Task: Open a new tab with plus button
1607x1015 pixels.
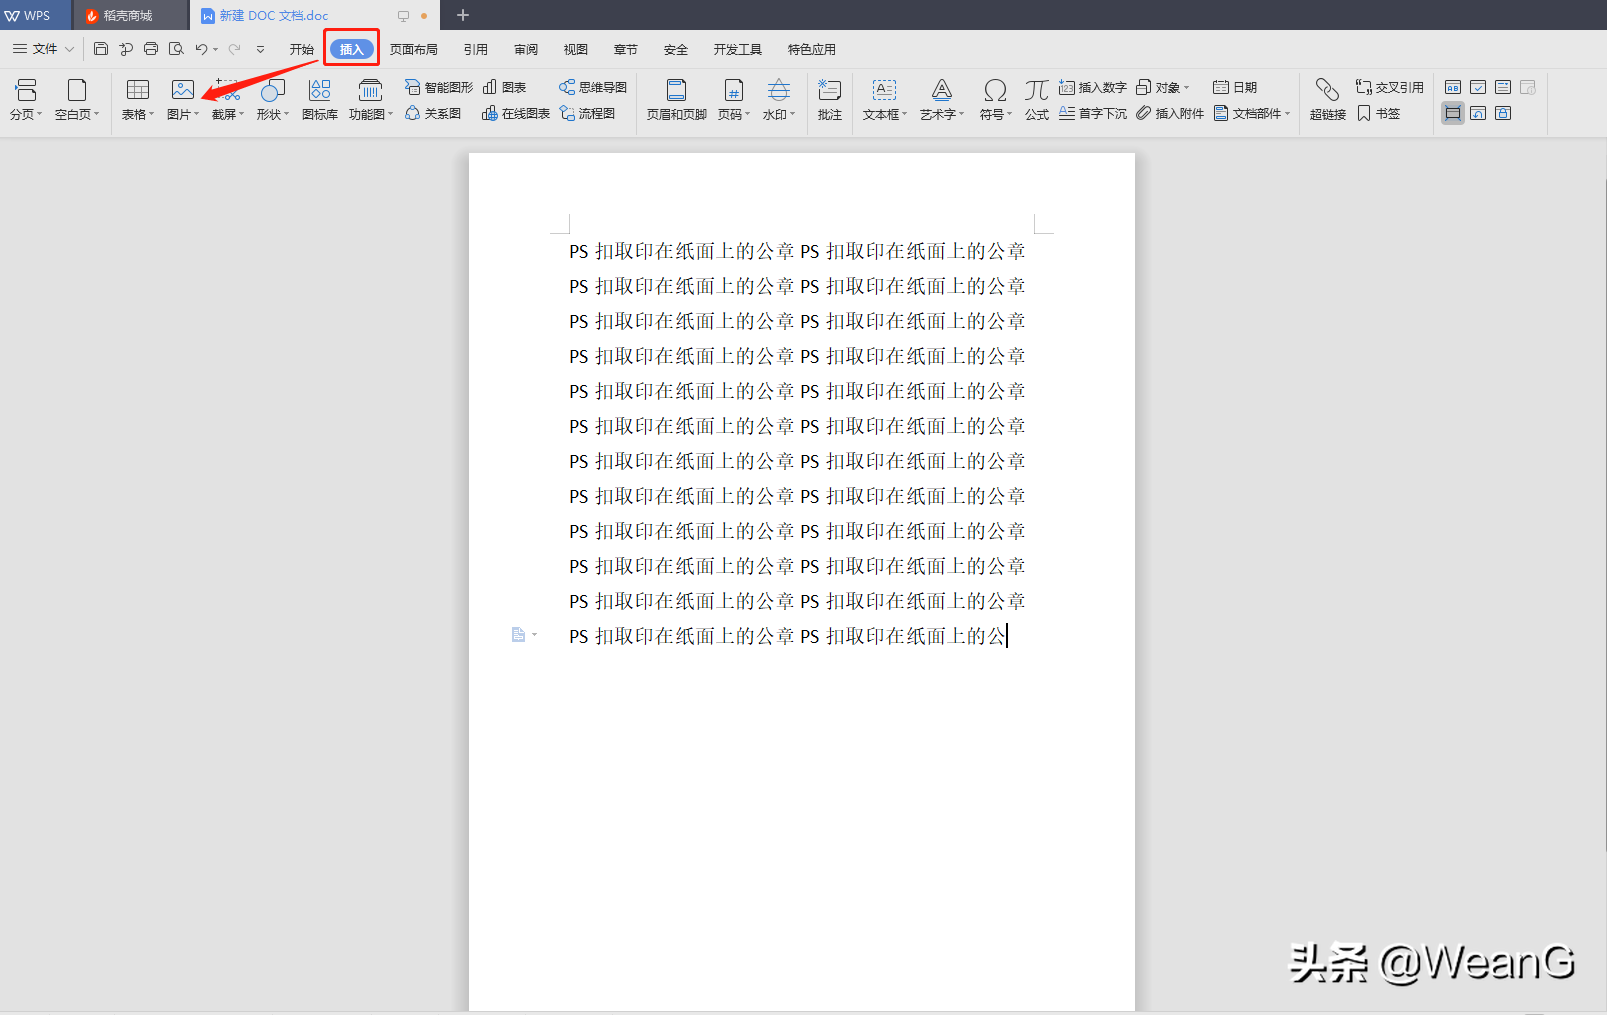Action: (463, 15)
